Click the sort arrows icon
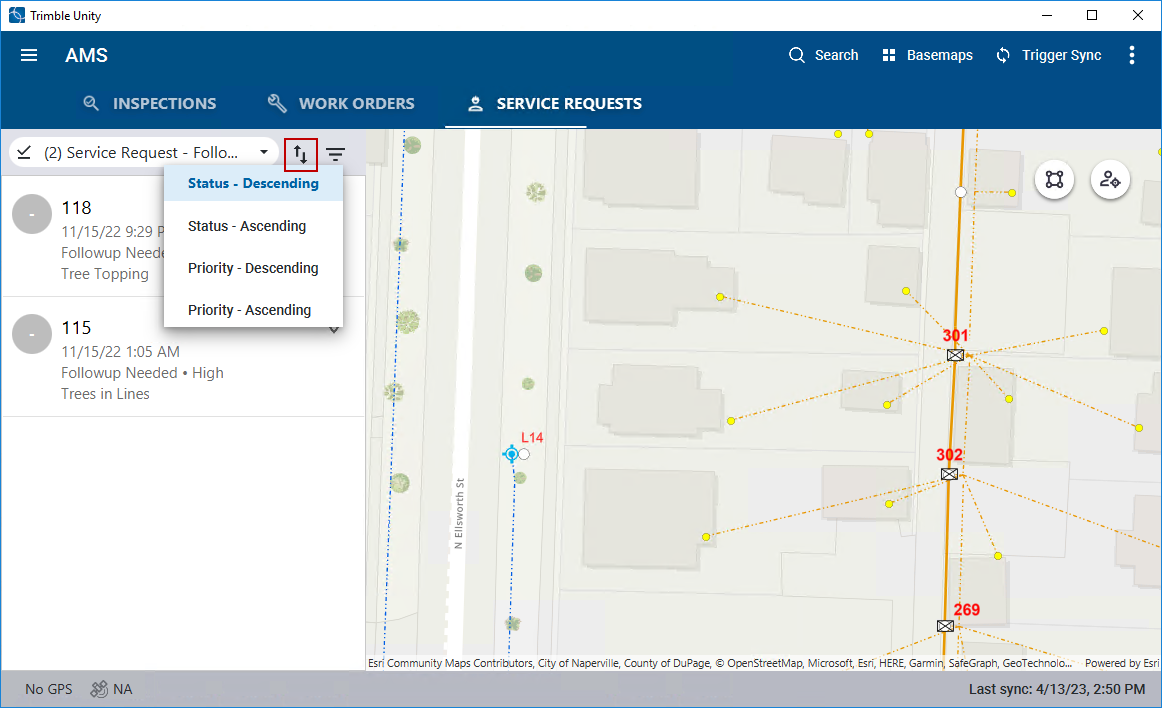This screenshot has height=708, width=1162. pyautogui.click(x=301, y=154)
